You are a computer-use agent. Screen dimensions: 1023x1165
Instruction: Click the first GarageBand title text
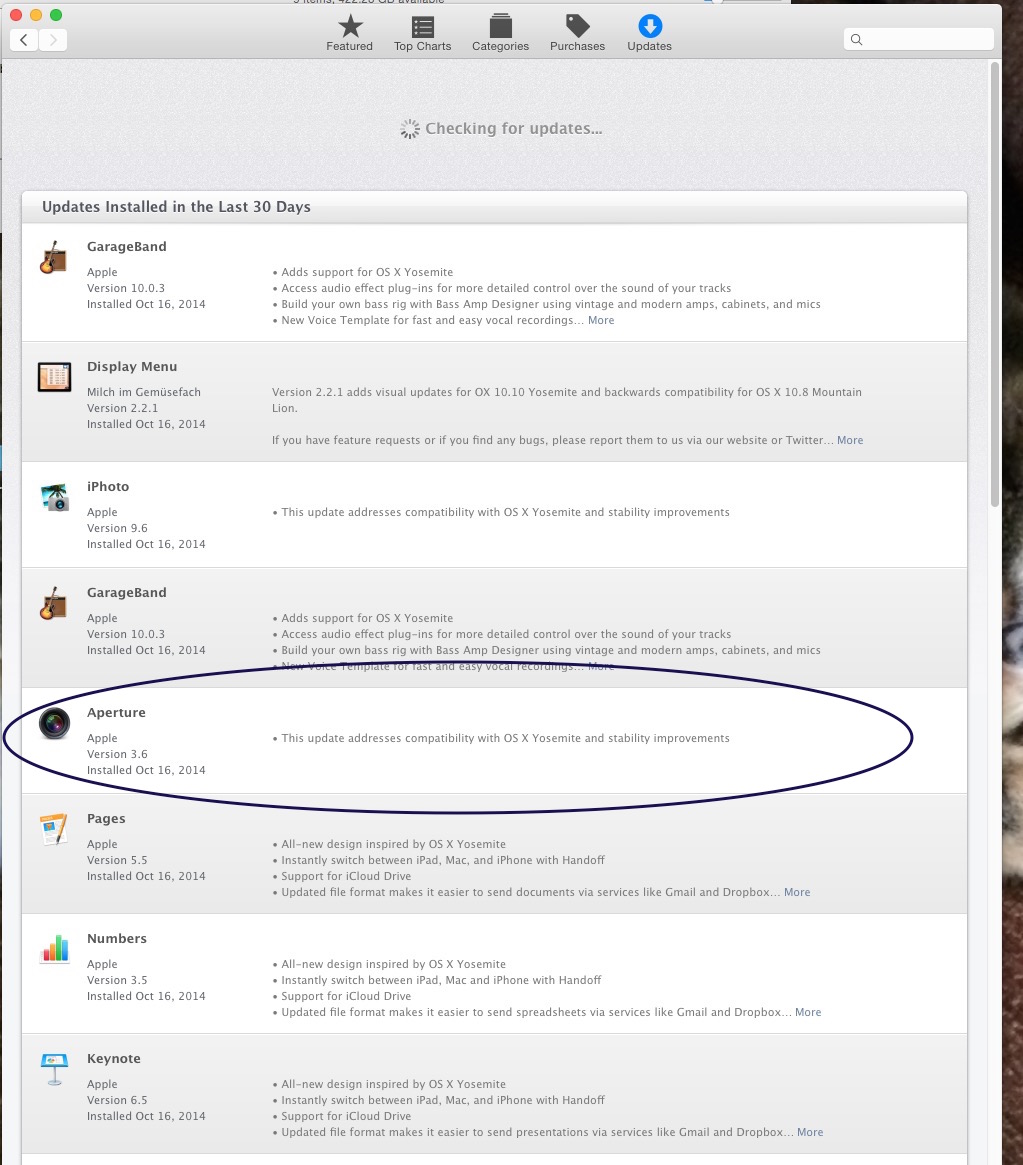[126, 247]
